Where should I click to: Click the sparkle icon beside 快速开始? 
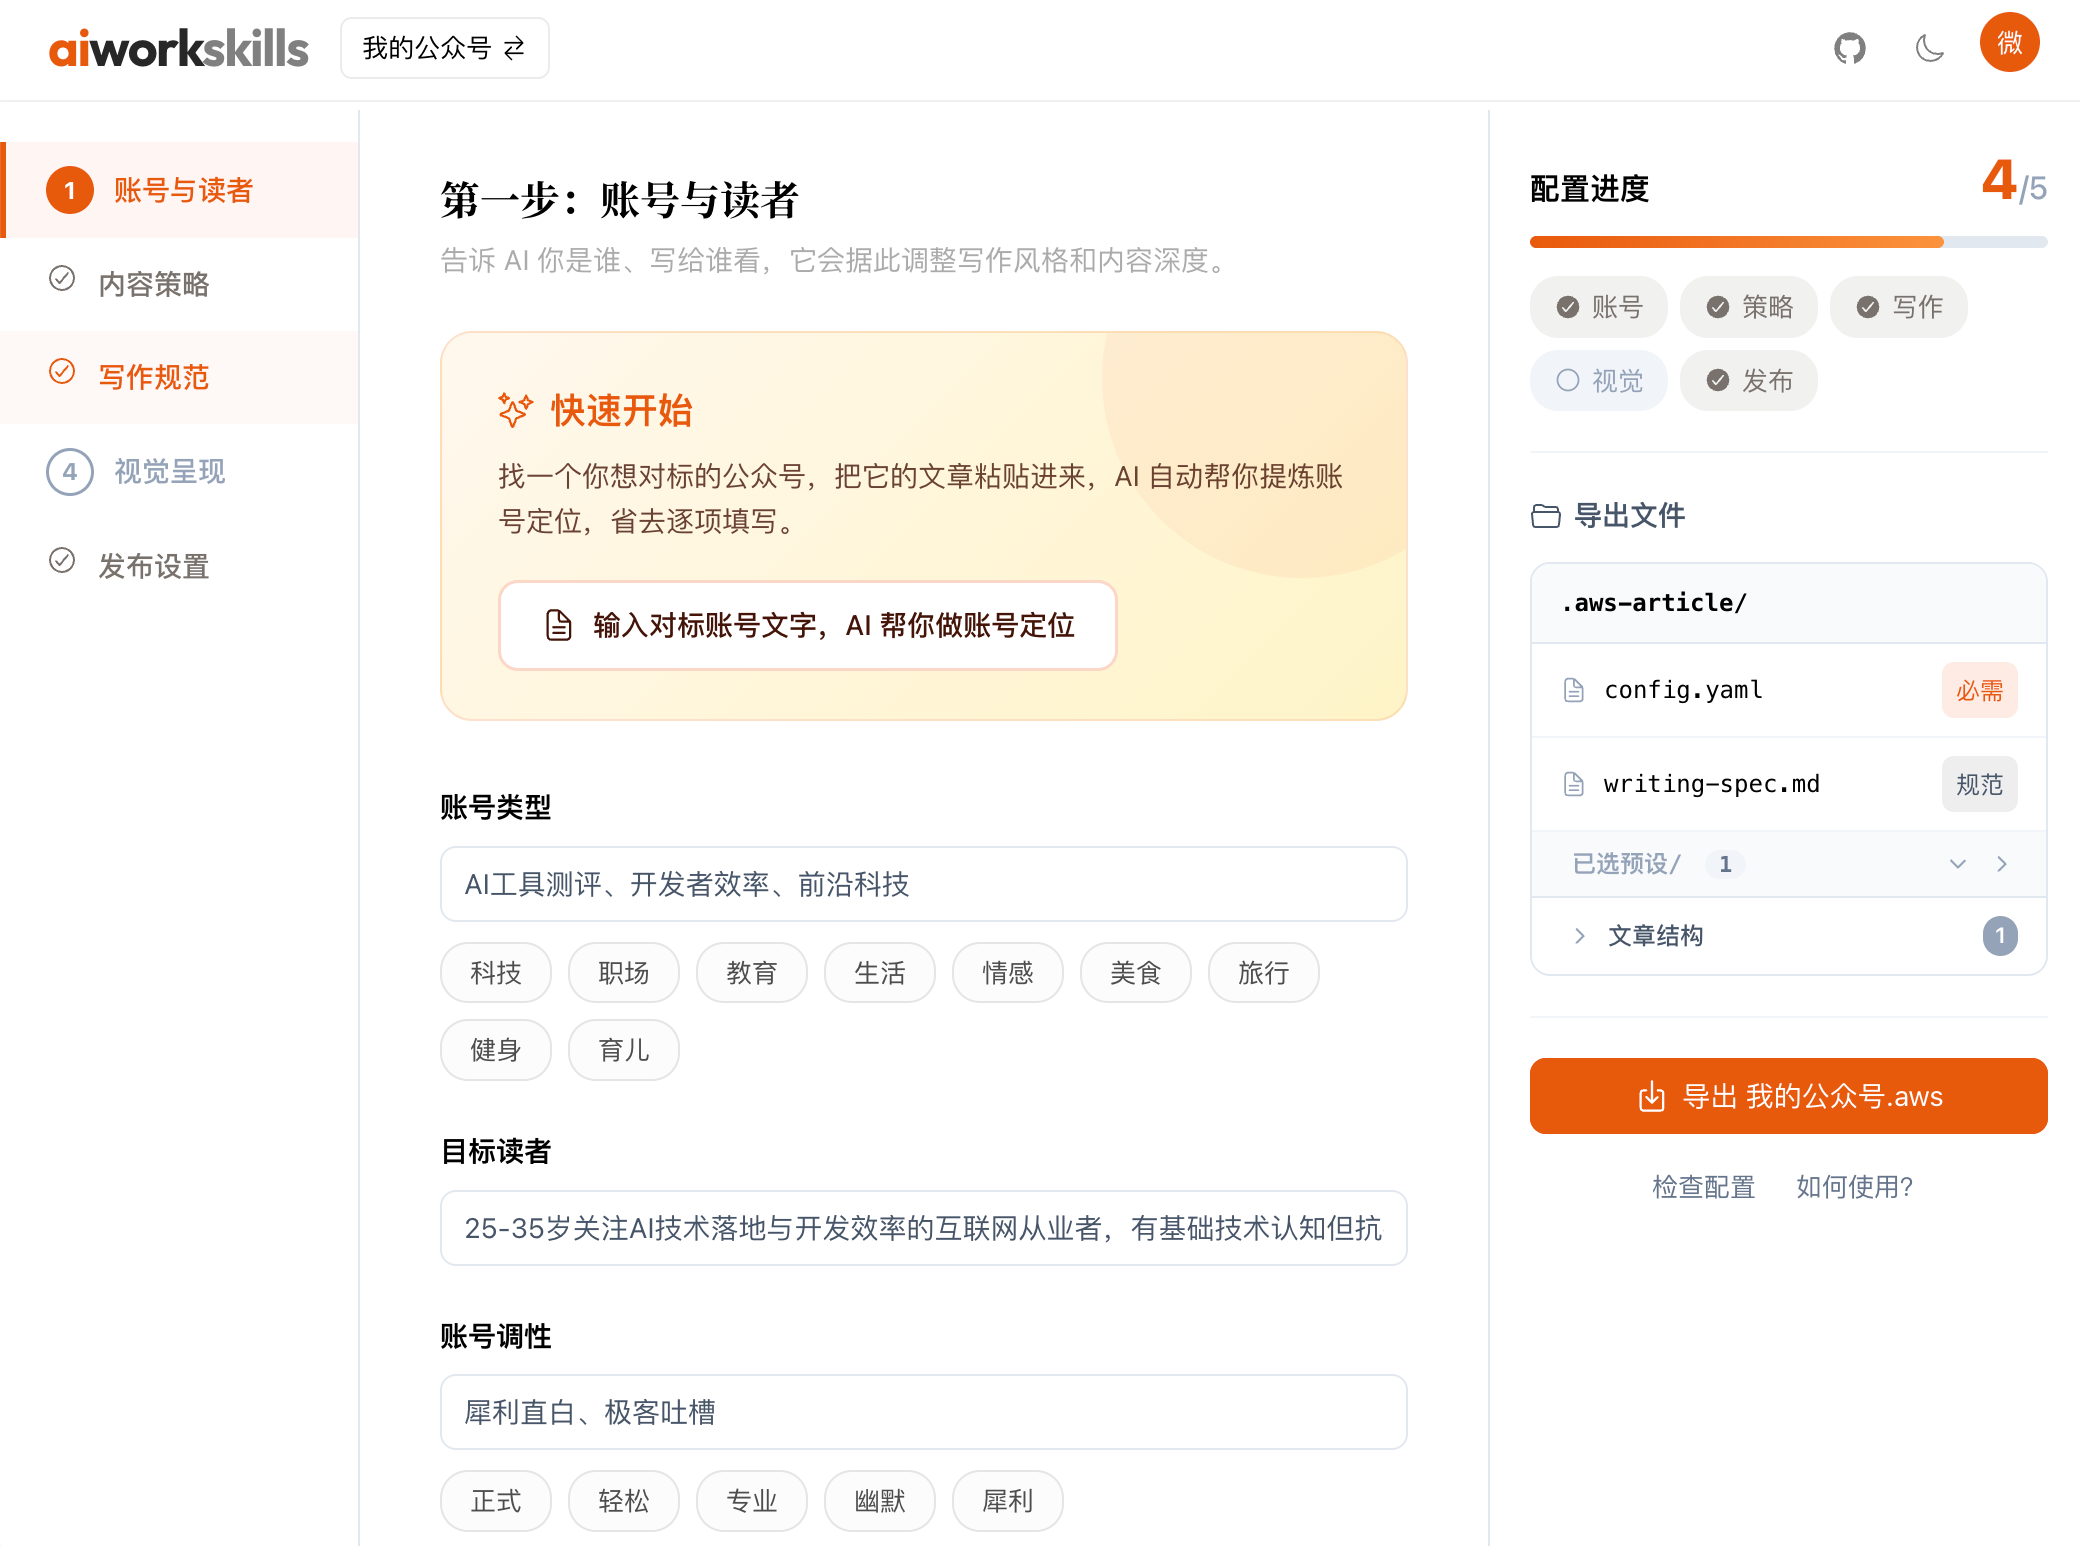coord(515,410)
